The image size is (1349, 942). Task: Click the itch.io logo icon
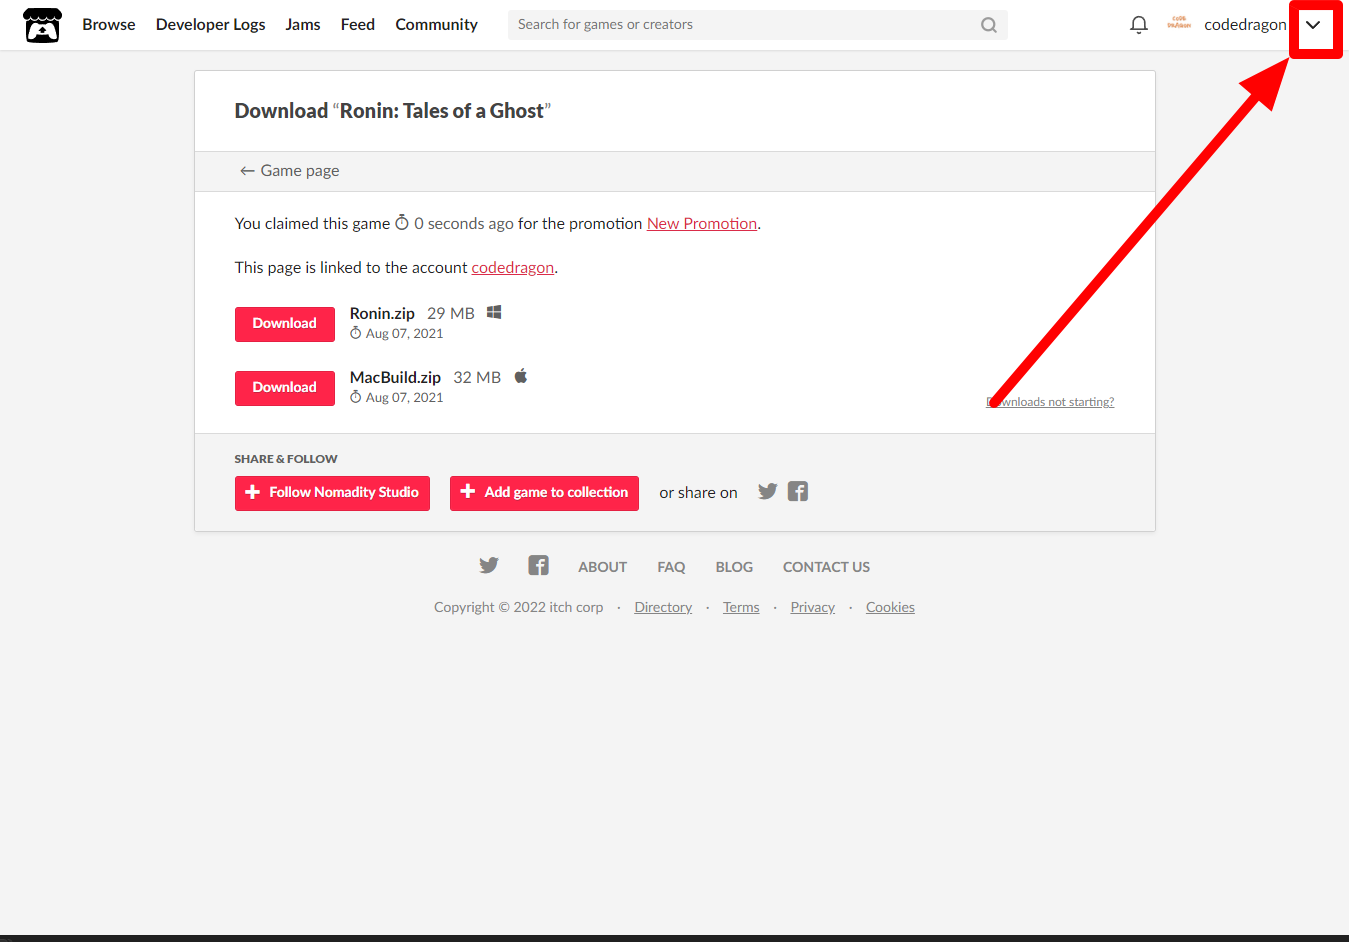coord(42,25)
